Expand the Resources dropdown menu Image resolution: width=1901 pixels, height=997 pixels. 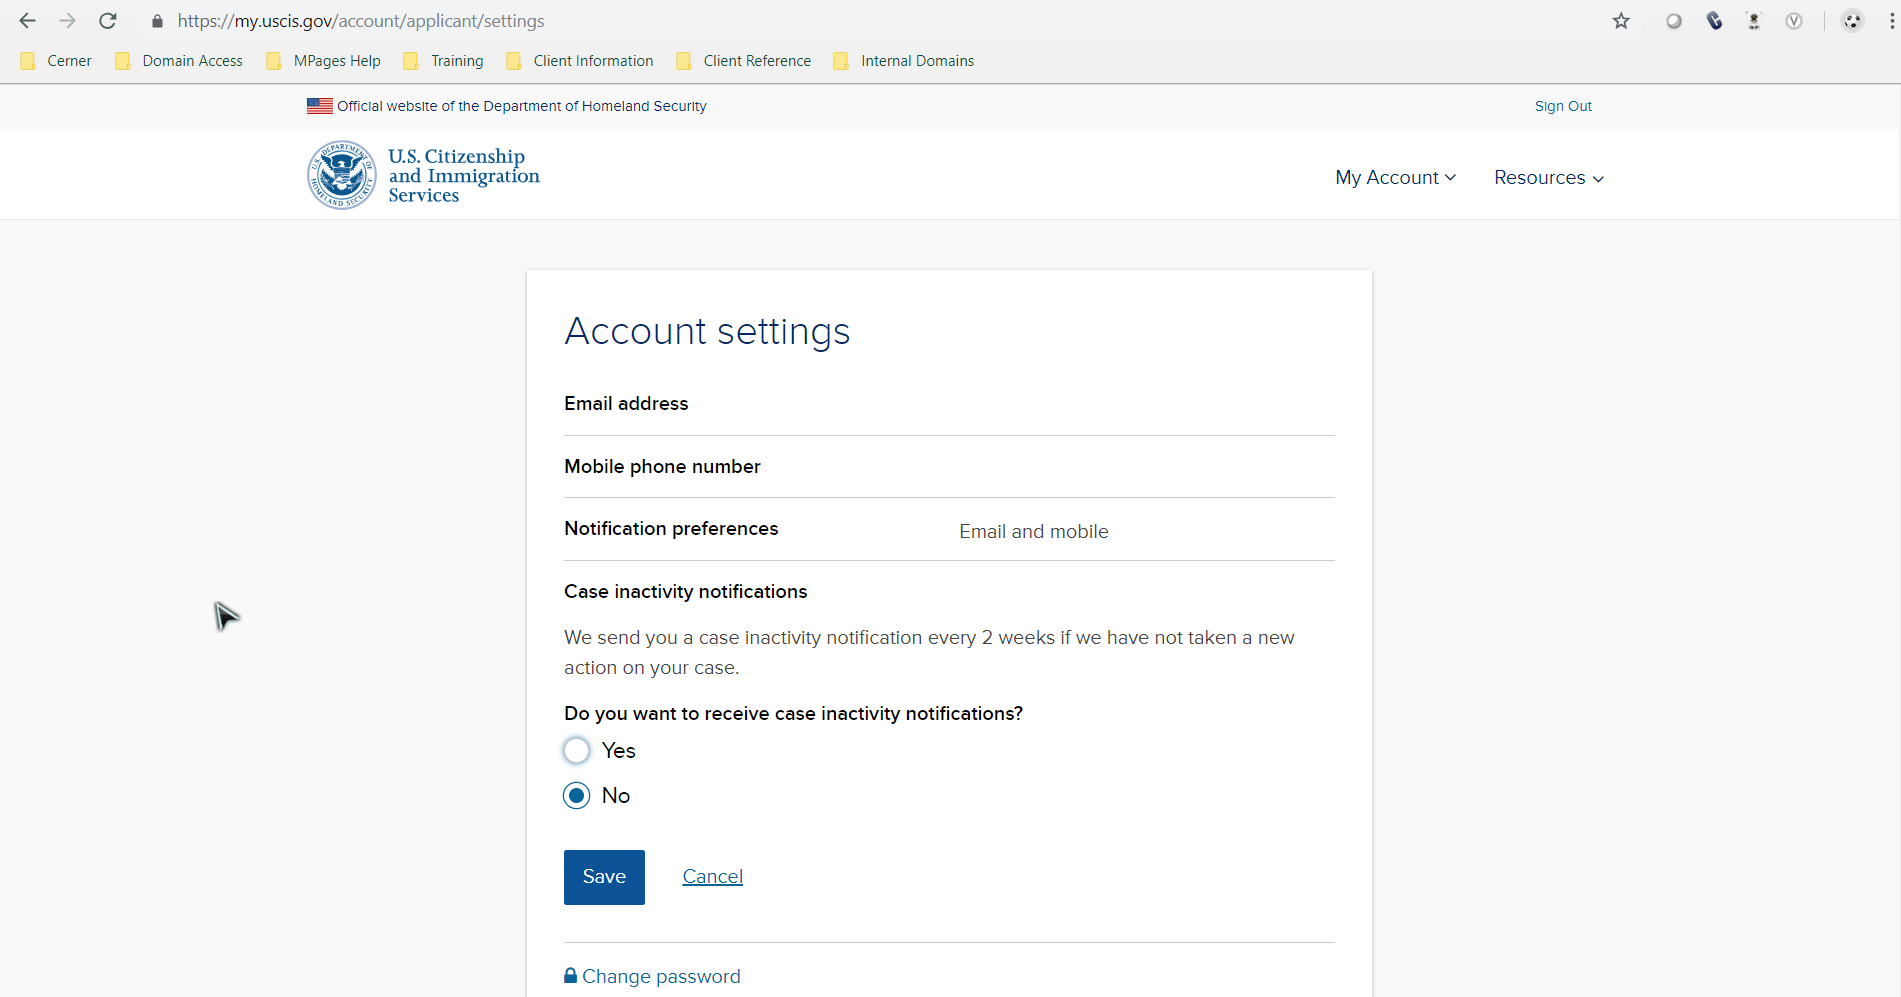pos(1548,178)
